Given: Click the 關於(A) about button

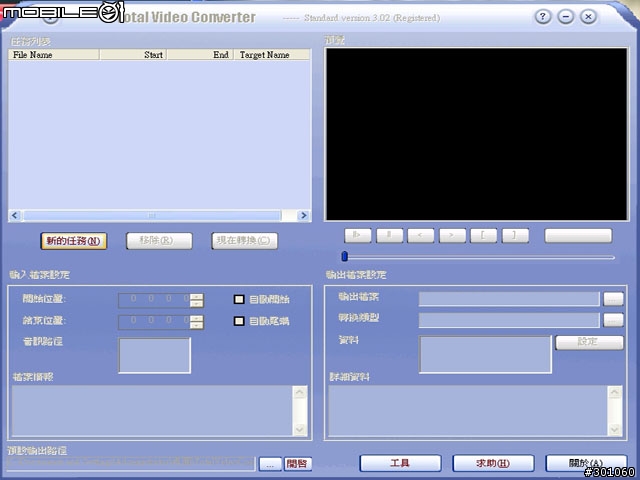Looking at the screenshot, I should (586, 463).
